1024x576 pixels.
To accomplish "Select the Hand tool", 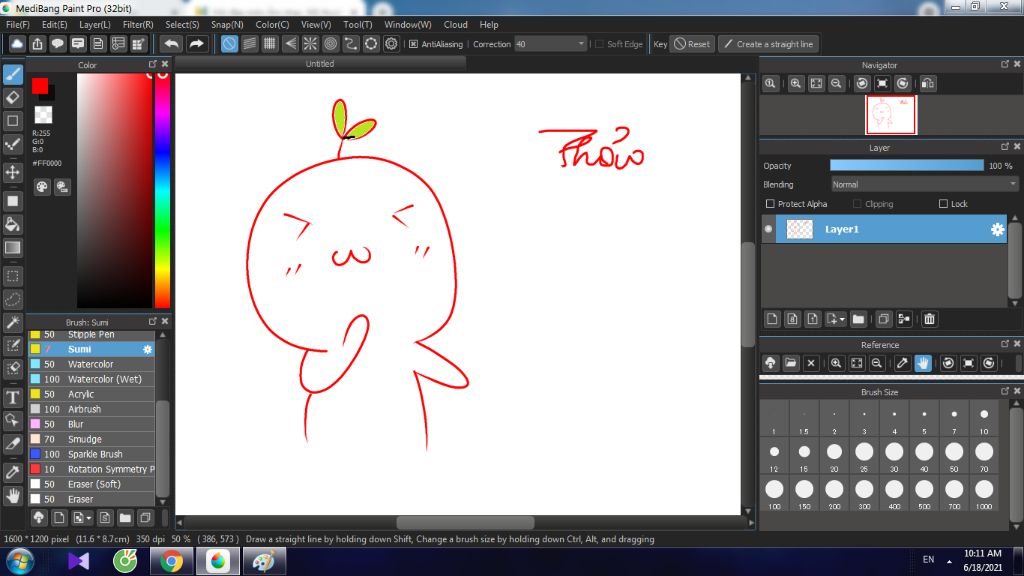I will tap(12, 496).
